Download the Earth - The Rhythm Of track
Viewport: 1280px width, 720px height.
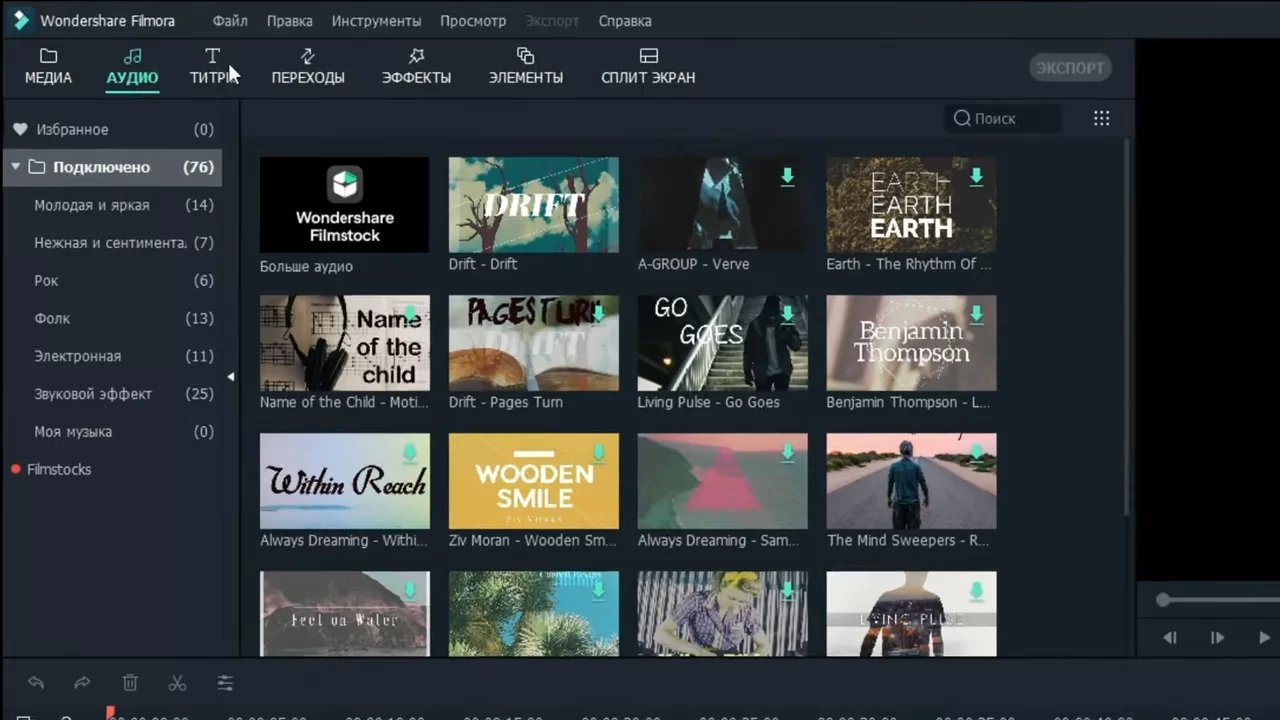[x=976, y=177]
